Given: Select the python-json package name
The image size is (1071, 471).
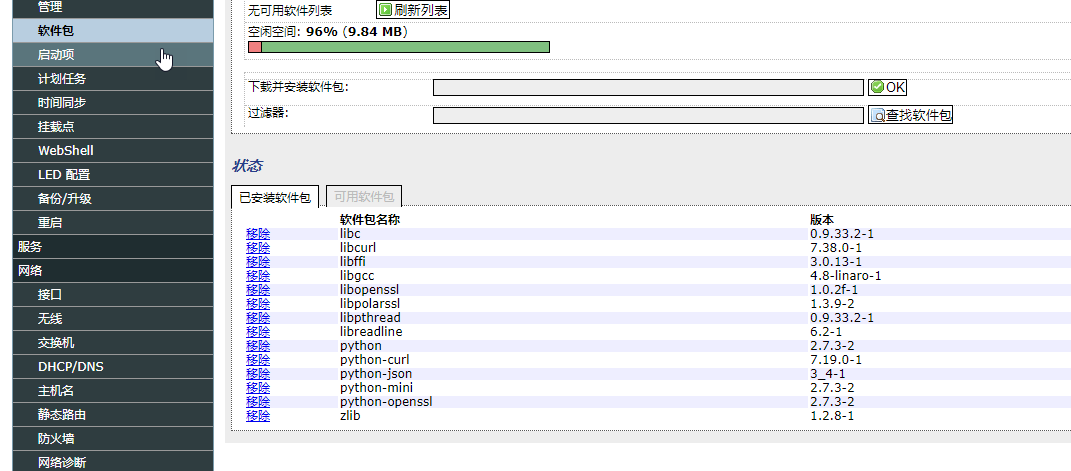Looking at the screenshot, I should 376,373.
